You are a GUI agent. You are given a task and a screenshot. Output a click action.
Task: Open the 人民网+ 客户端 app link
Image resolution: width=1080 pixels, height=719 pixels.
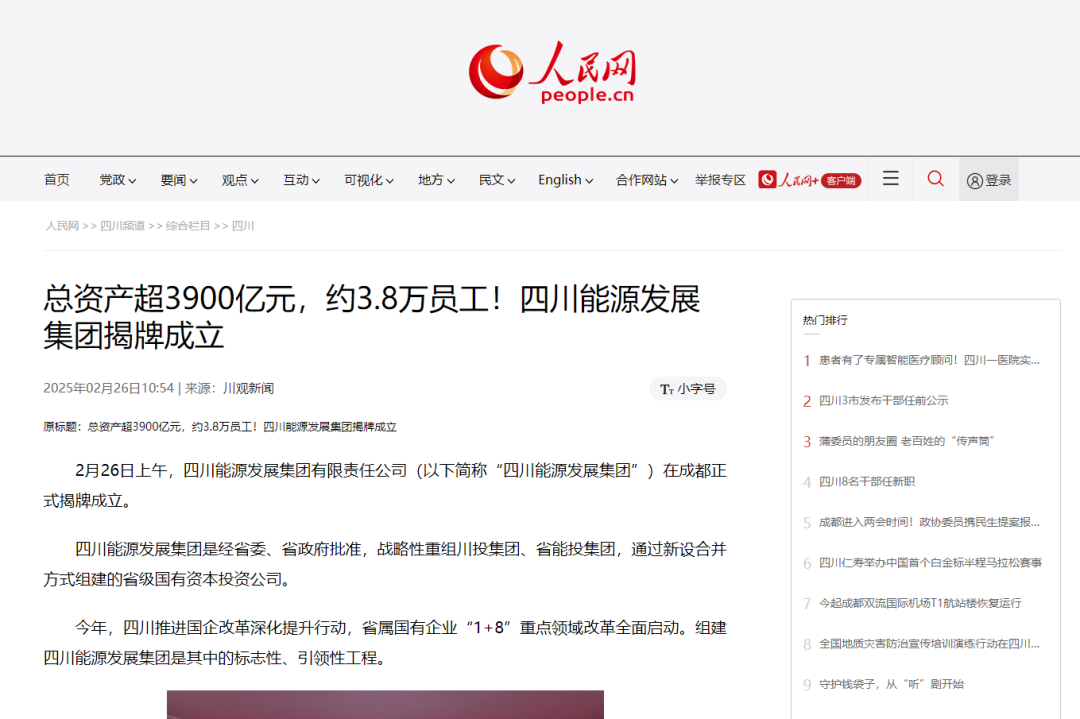[809, 180]
